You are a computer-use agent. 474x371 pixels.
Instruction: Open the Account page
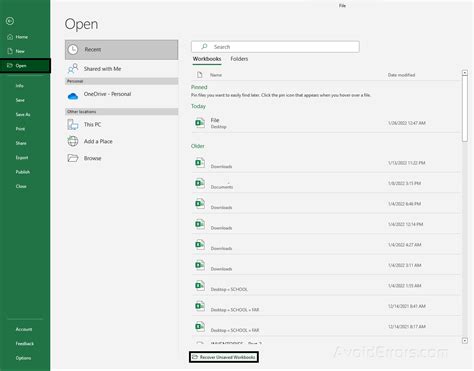pos(24,329)
